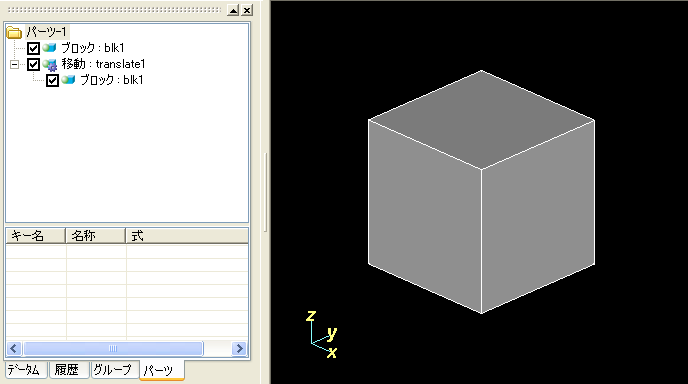Click the 式 column header
The image size is (688, 384).
click(x=187, y=236)
